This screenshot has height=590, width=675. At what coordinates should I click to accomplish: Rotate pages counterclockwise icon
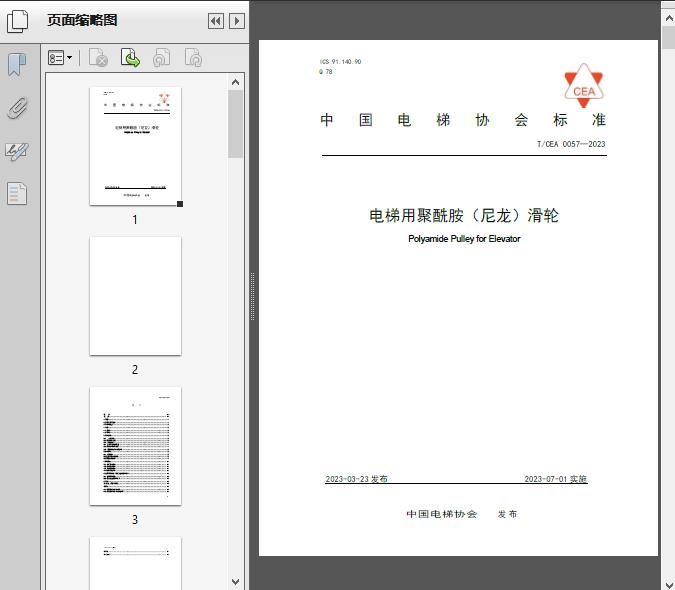pyautogui.click(x=161, y=58)
